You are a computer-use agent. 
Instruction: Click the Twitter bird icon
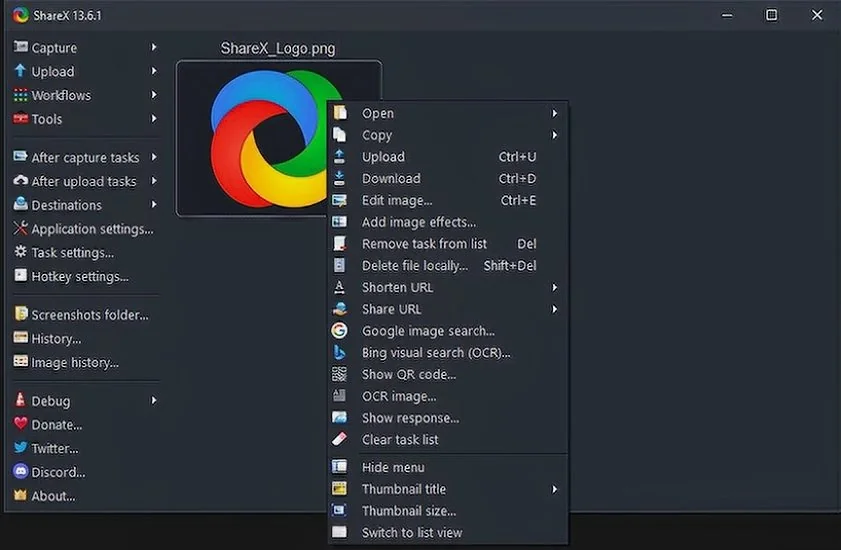point(20,447)
